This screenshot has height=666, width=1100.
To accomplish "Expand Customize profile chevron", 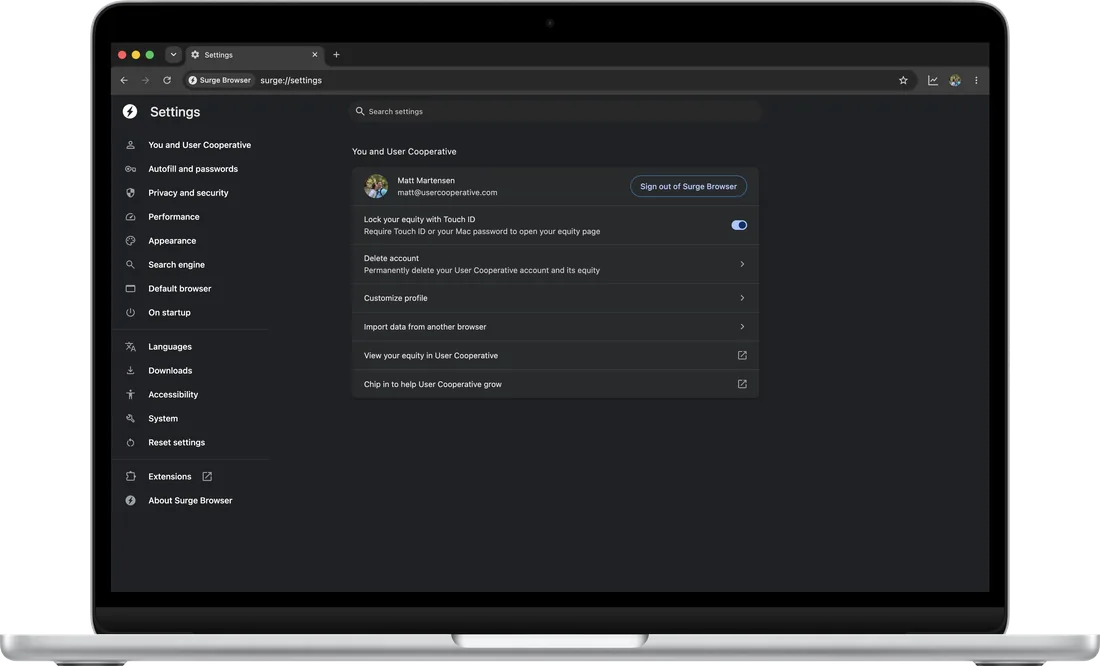I will point(742,298).
